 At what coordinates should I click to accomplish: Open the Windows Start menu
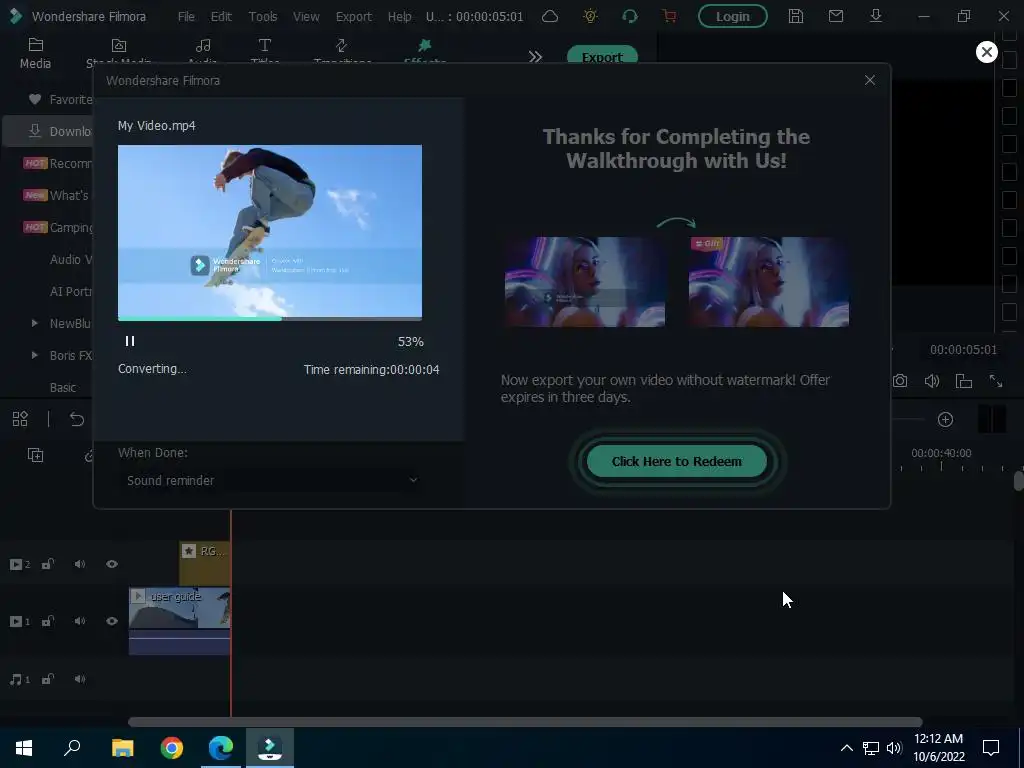24,748
